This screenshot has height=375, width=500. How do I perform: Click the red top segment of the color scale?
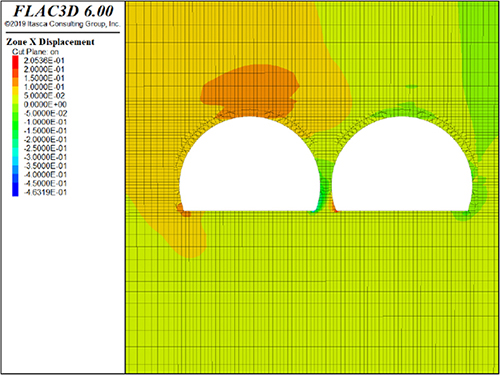pos(15,61)
